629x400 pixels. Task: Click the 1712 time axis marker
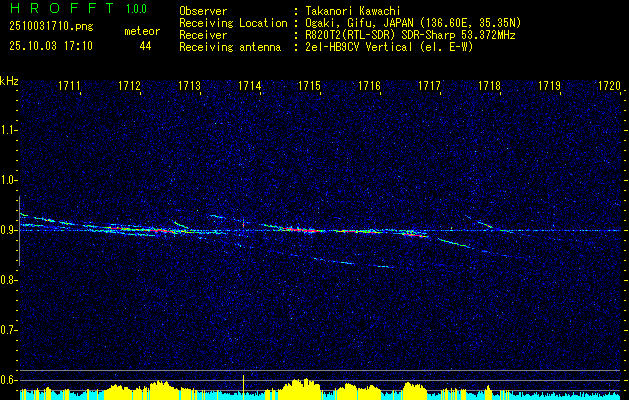pyautogui.click(x=129, y=86)
